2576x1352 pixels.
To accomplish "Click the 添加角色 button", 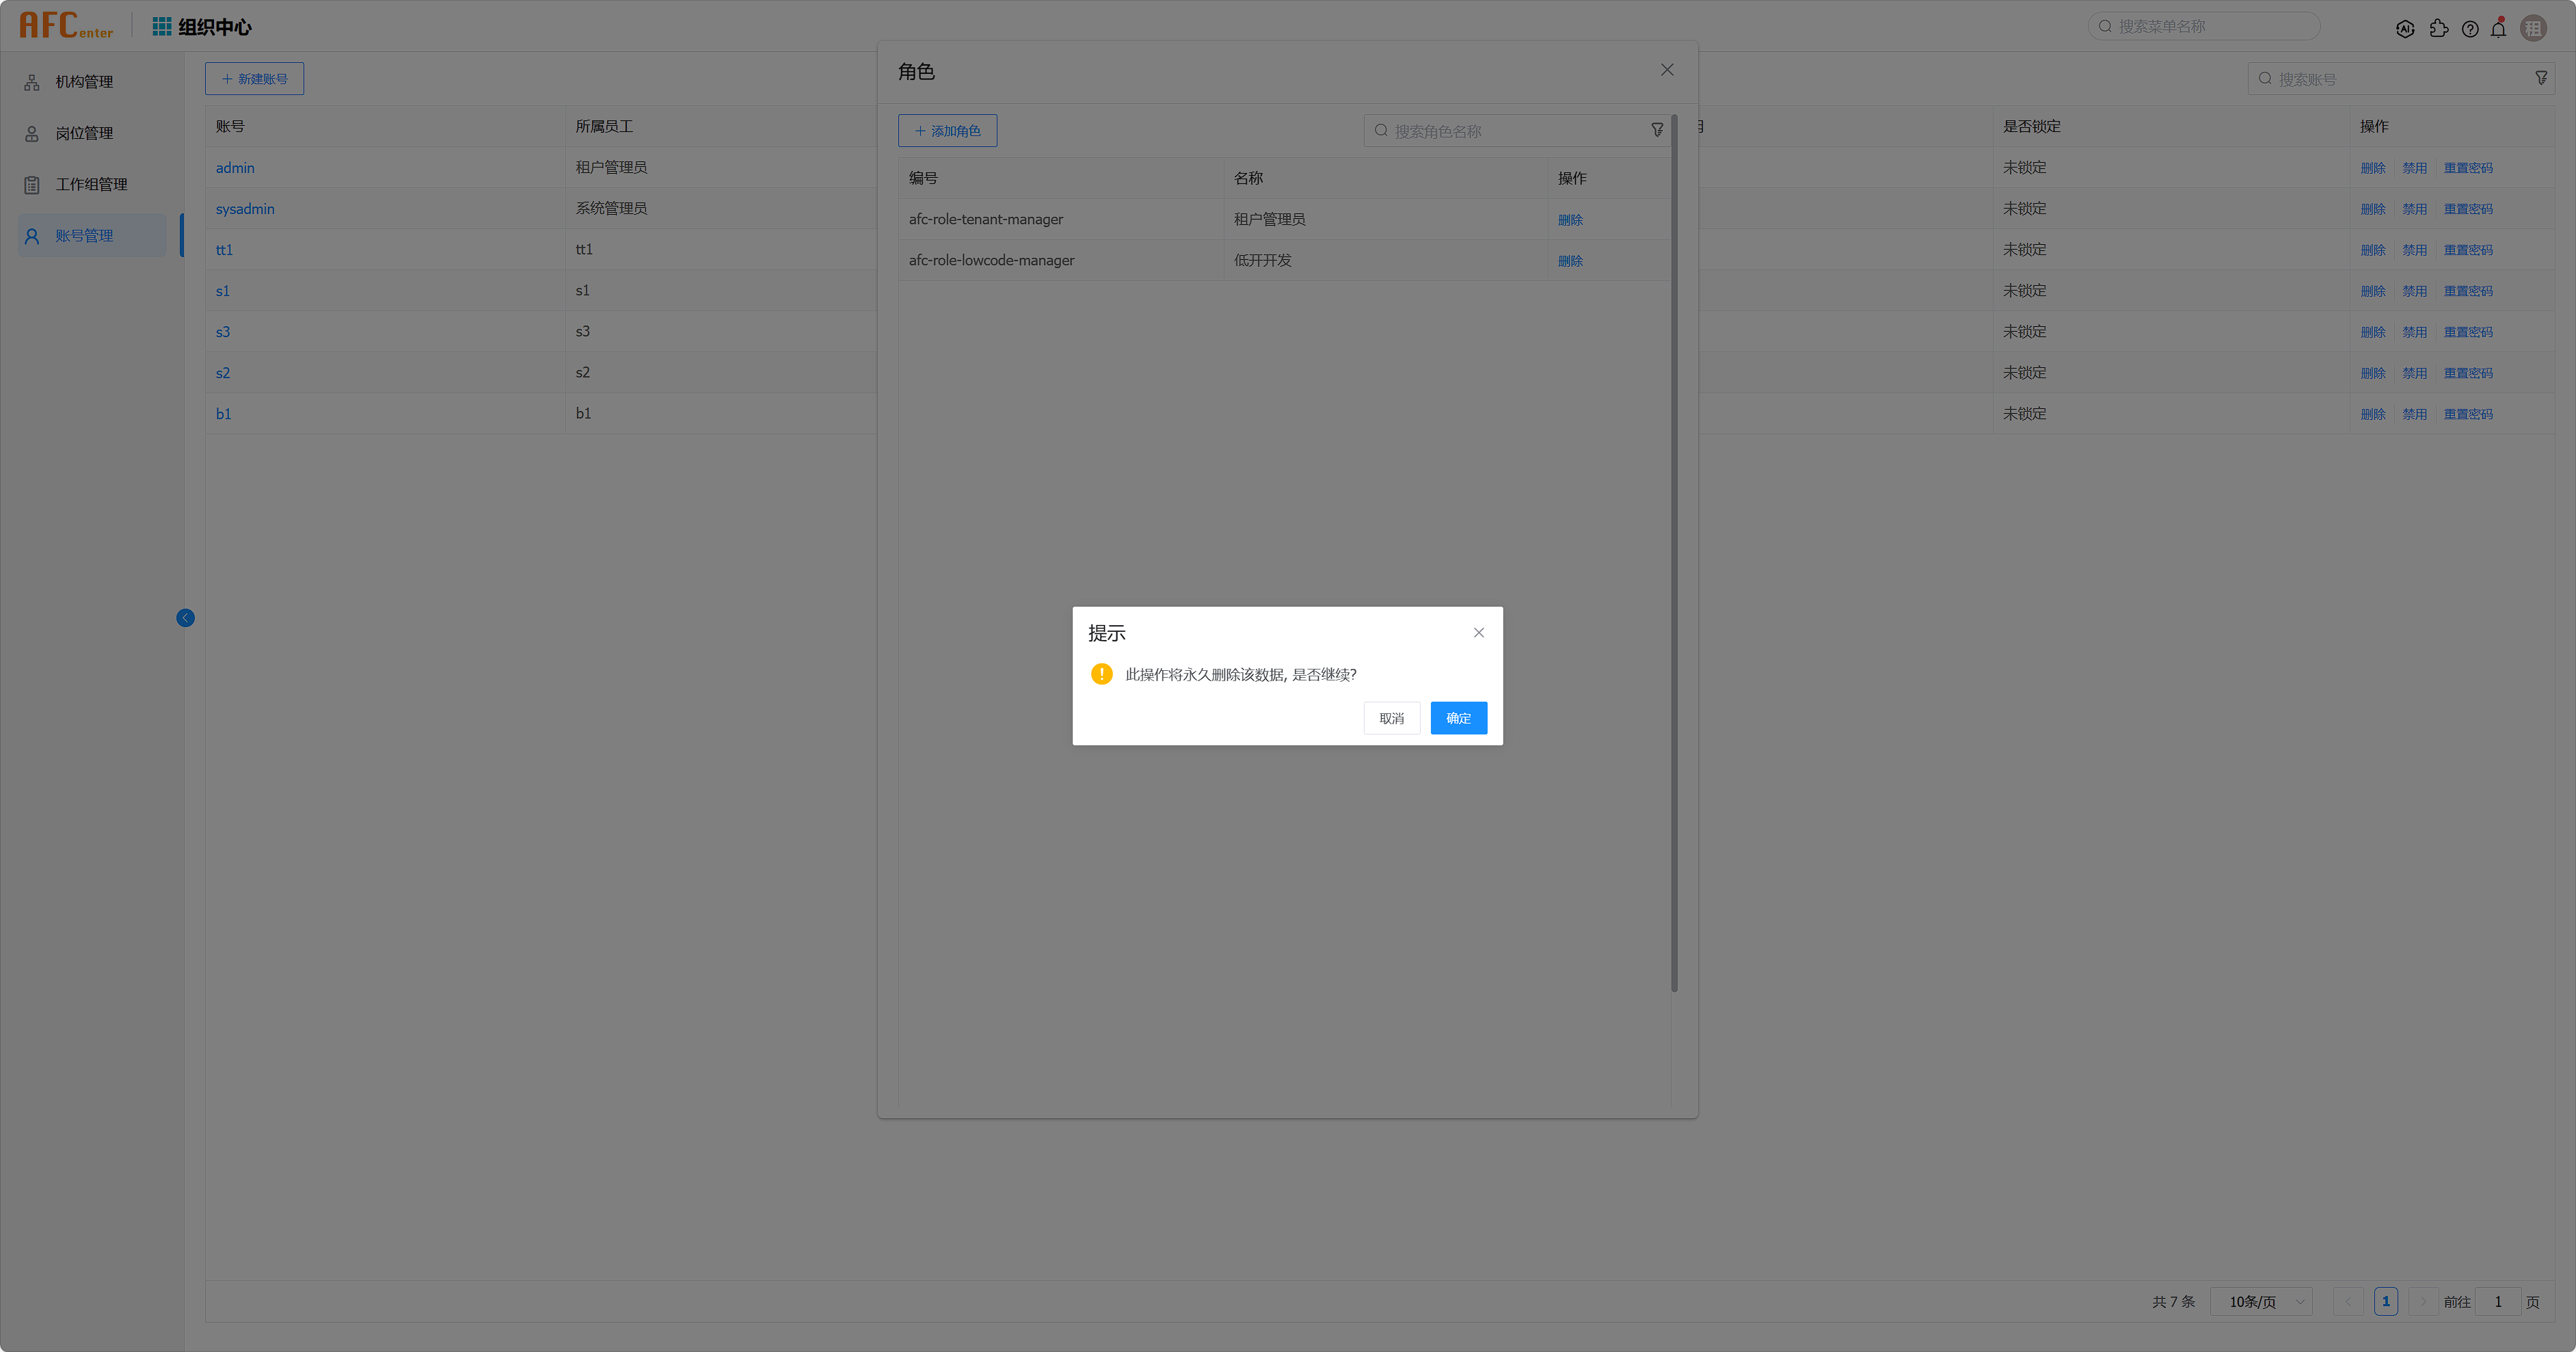I will 947,131.
